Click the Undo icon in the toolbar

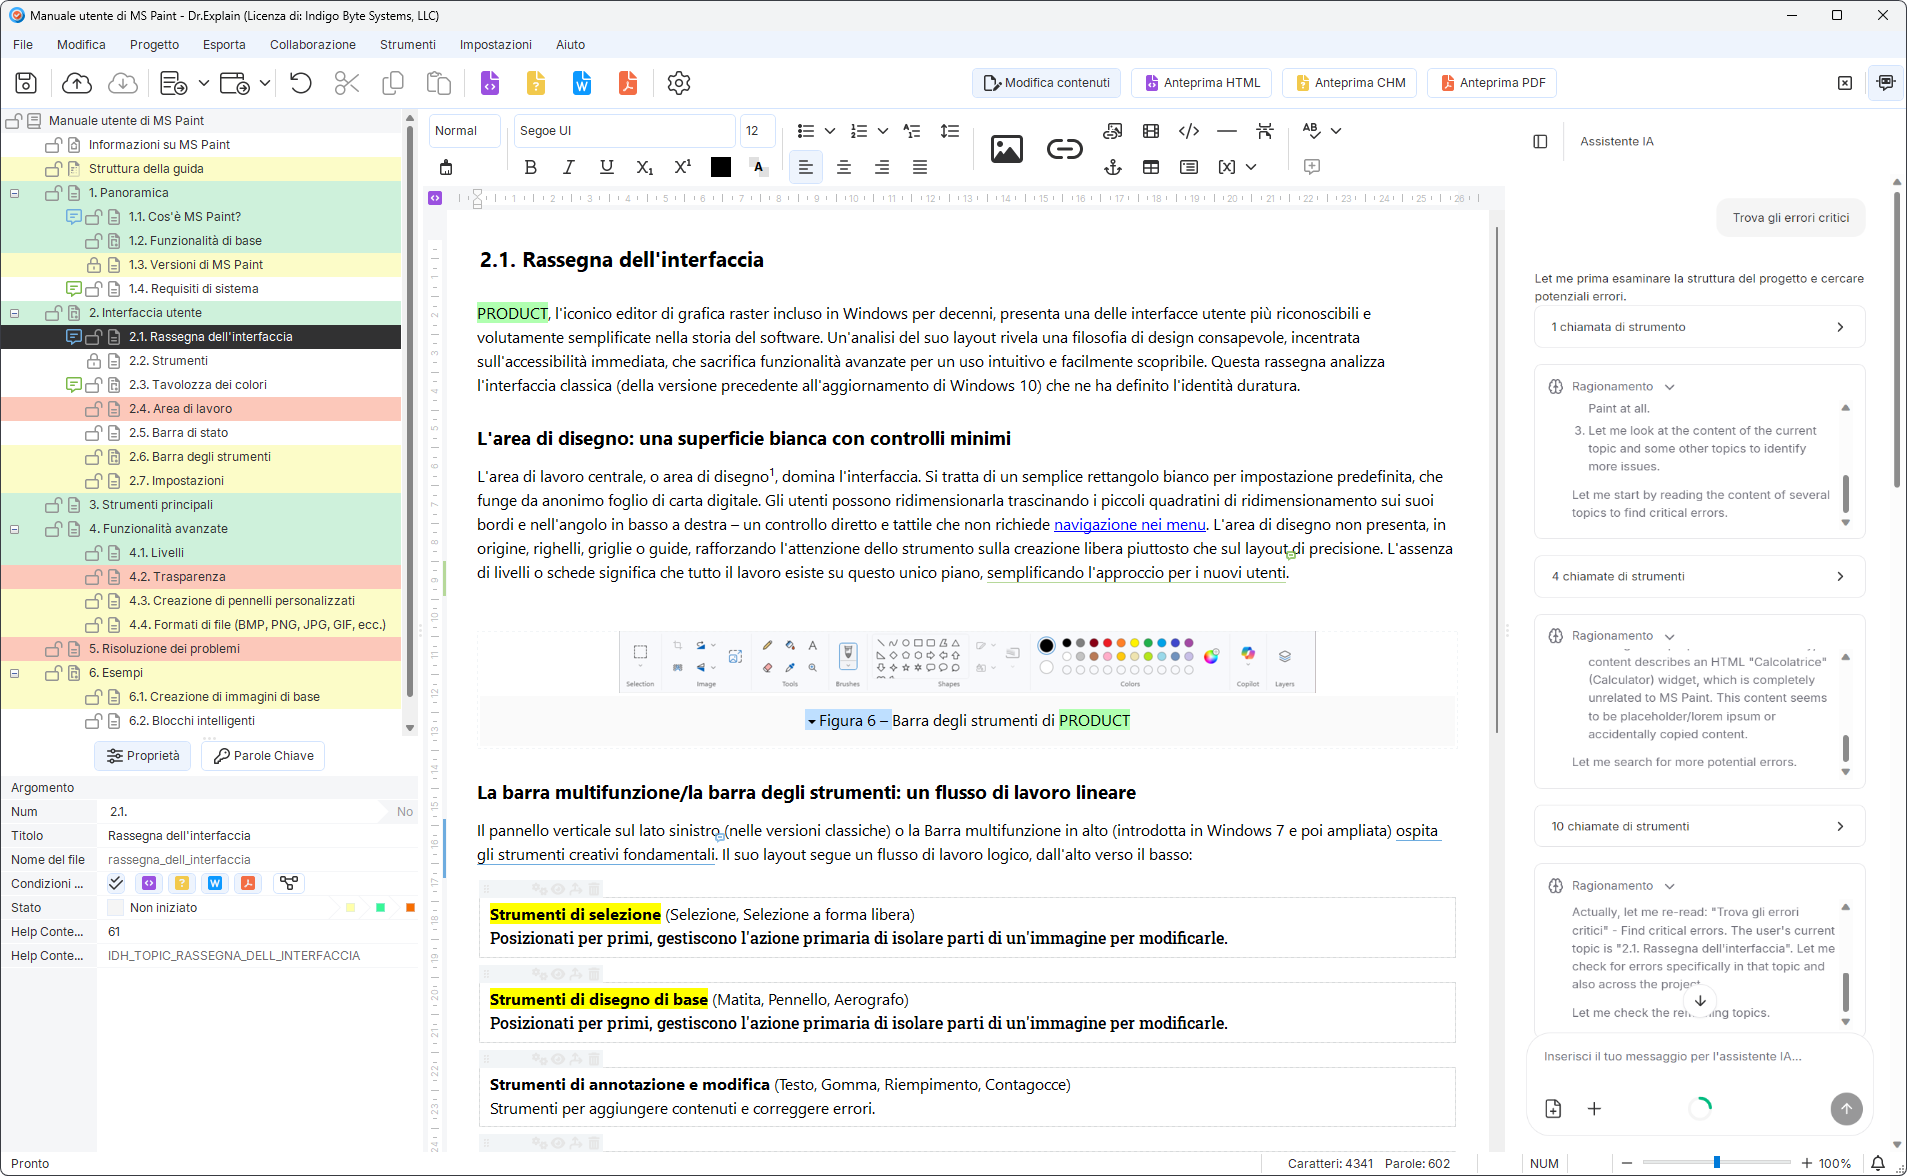click(x=301, y=83)
